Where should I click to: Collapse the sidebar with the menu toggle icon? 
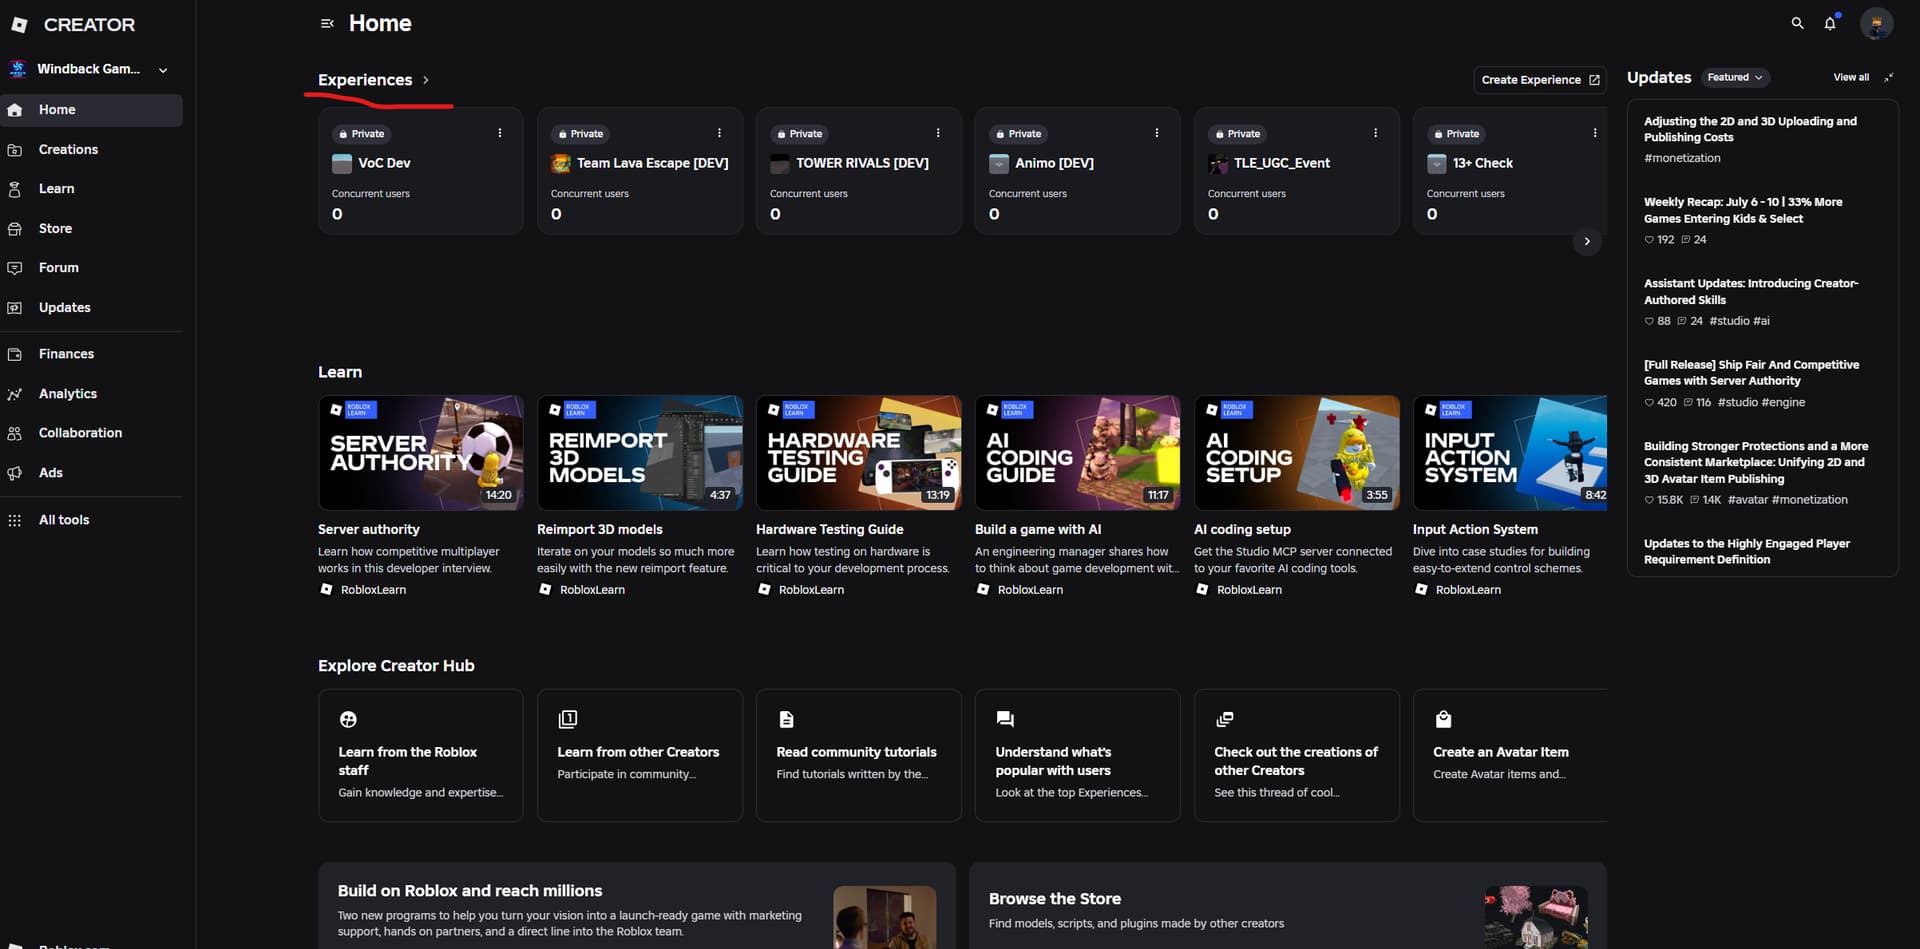click(x=327, y=23)
